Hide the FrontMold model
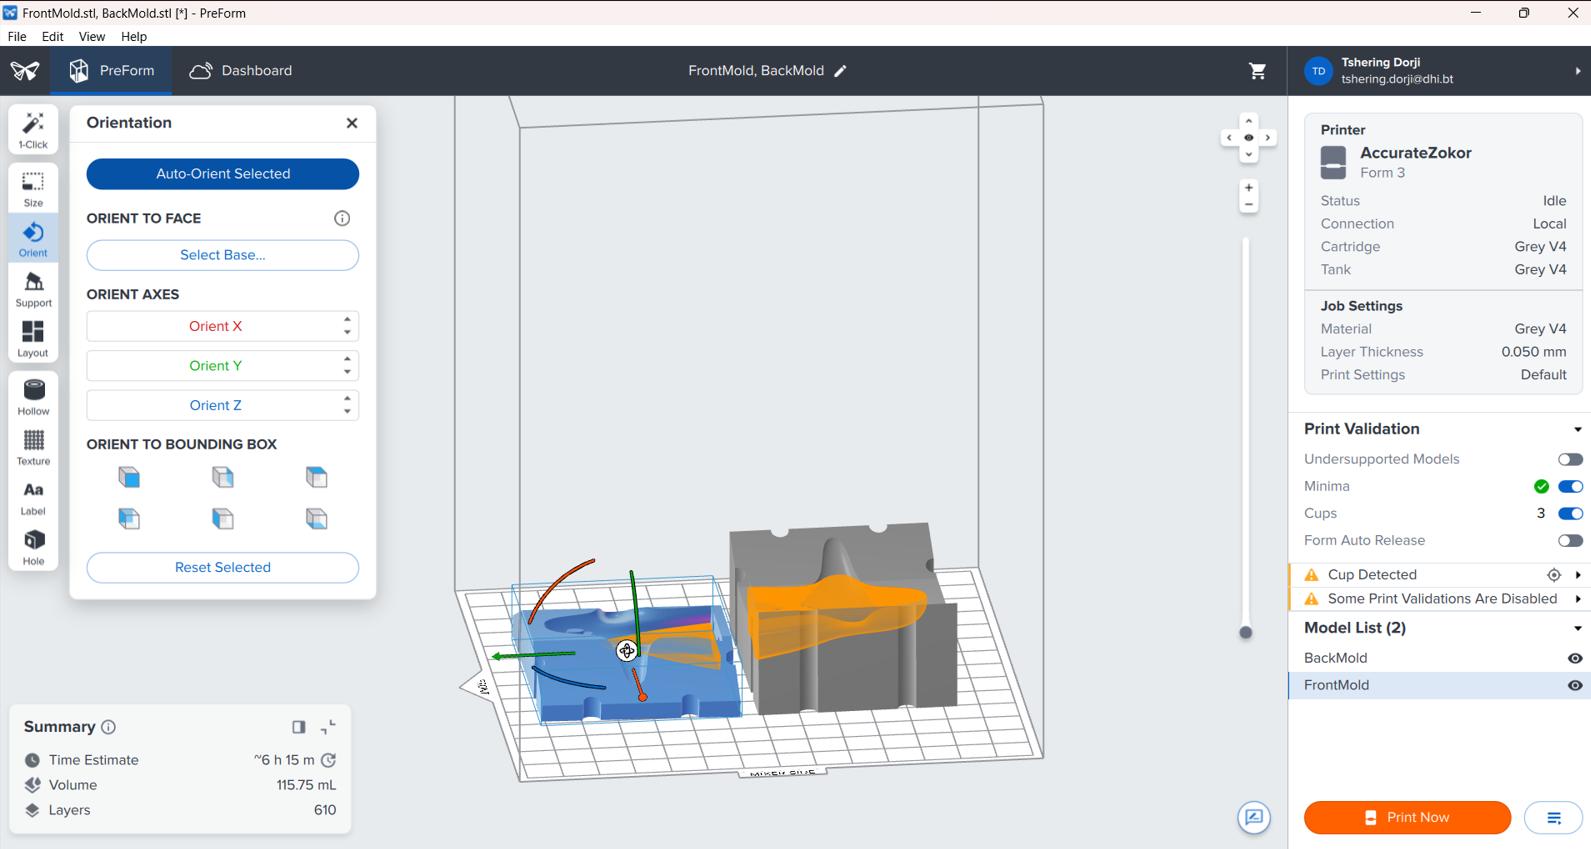This screenshot has width=1591, height=849. click(x=1575, y=685)
